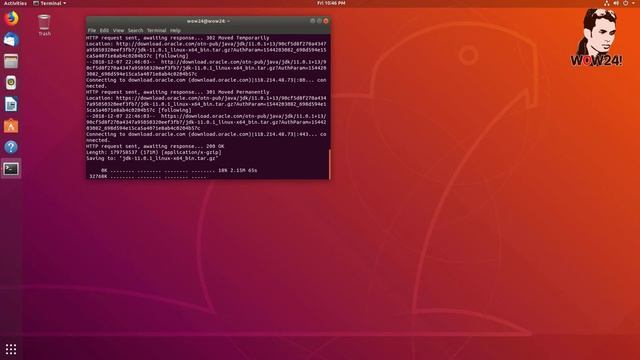Click the volume icon in top bar
This screenshot has height=360, width=640.
click(616, 3)
